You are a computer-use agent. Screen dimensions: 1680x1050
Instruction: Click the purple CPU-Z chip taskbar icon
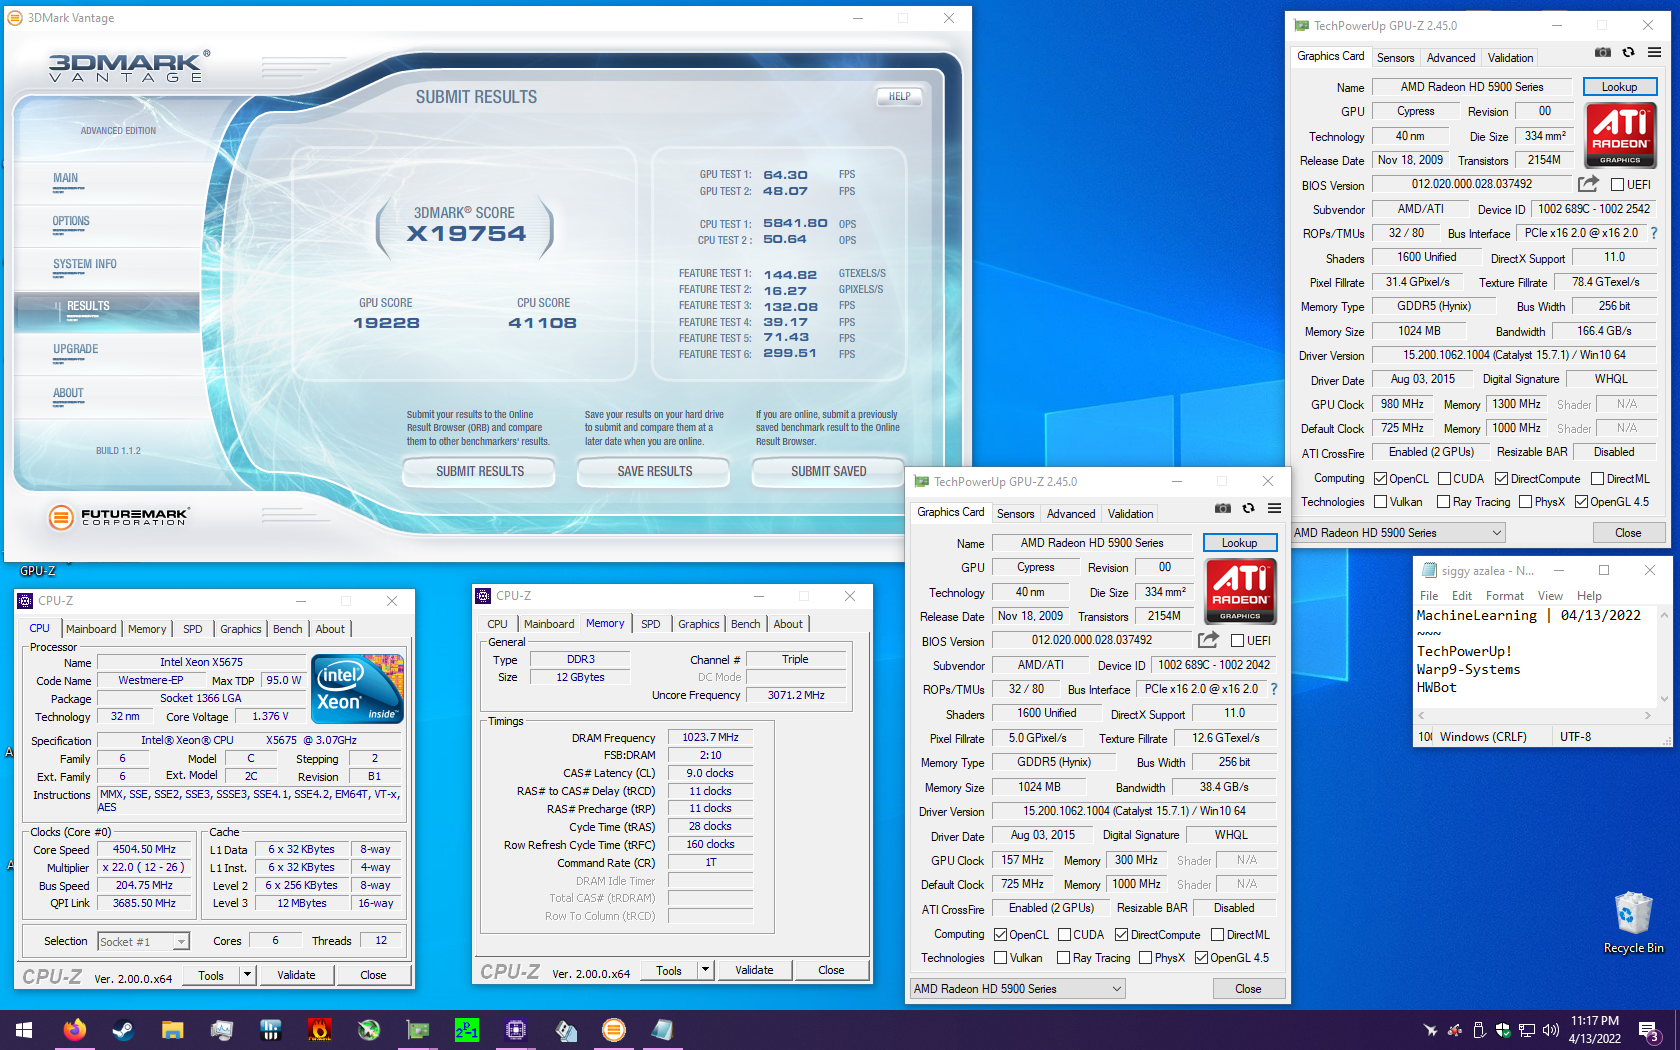coord(516,1029)
